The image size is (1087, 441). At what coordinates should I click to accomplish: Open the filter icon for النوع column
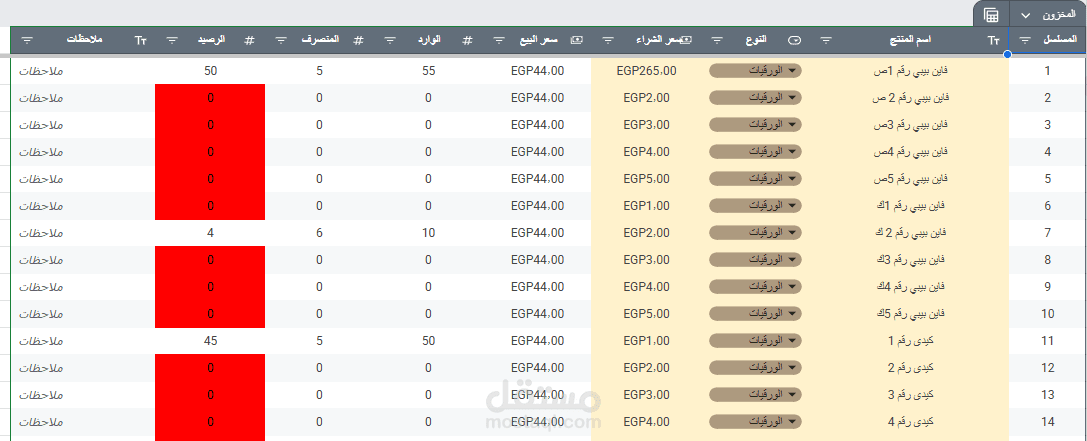717,40
